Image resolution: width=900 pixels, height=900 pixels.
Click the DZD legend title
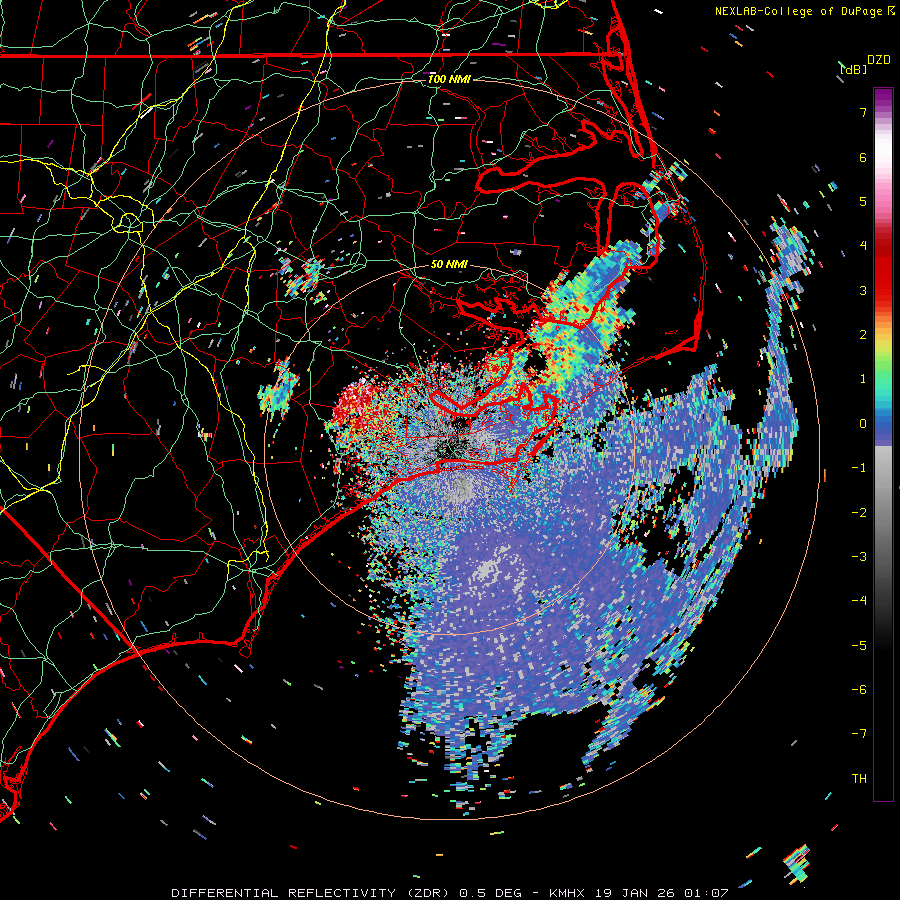point(879,60)
